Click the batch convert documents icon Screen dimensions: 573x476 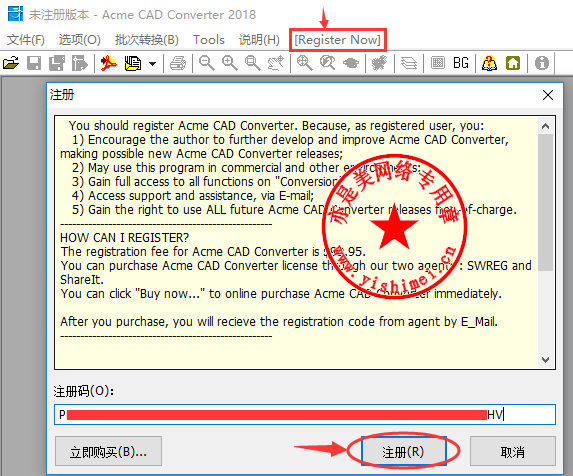(132, 63)
